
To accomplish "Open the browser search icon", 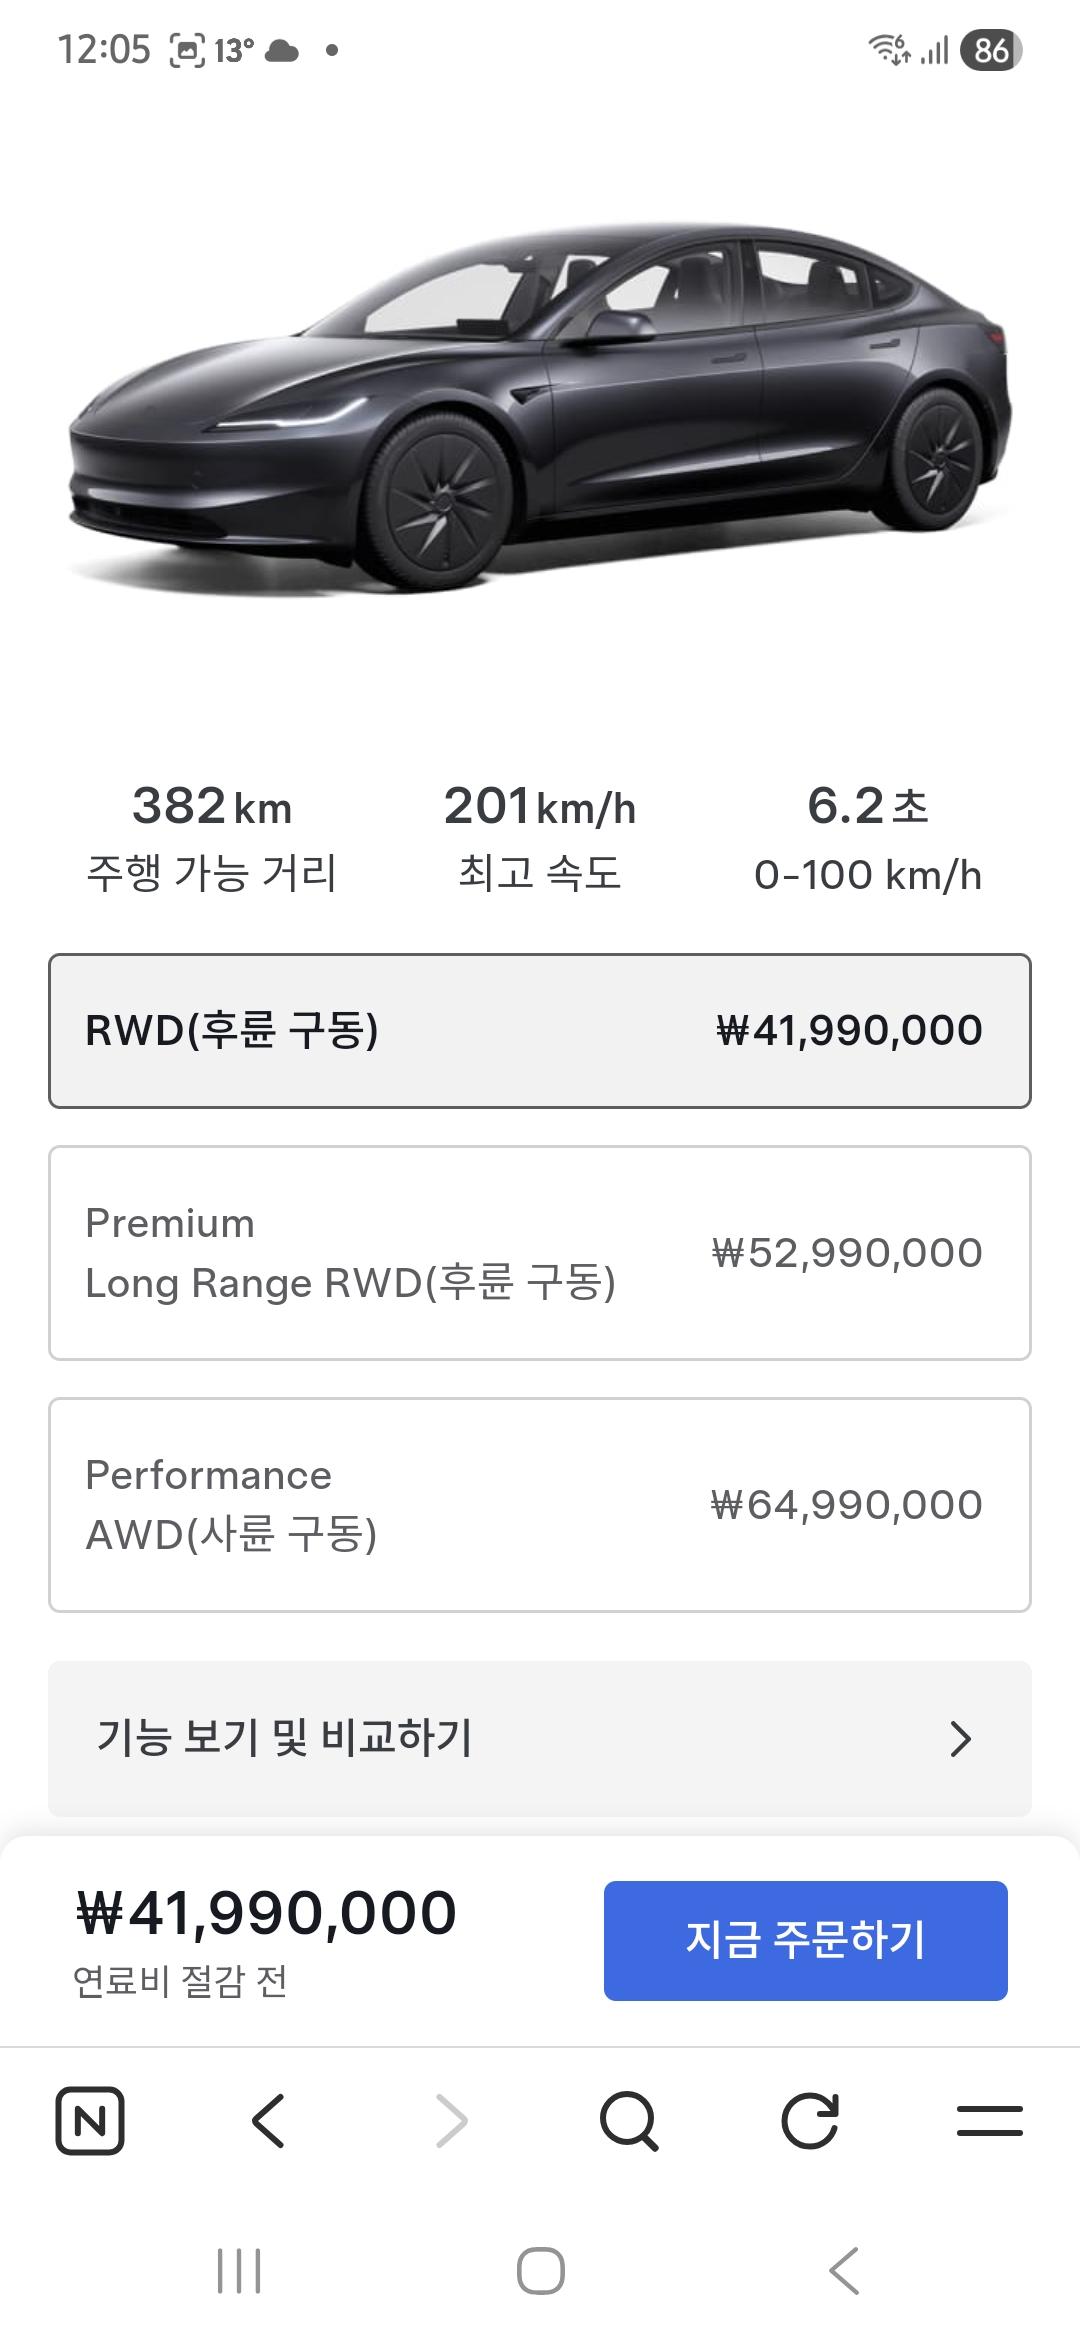I will pyautogui.click(x=629, y=2120).
